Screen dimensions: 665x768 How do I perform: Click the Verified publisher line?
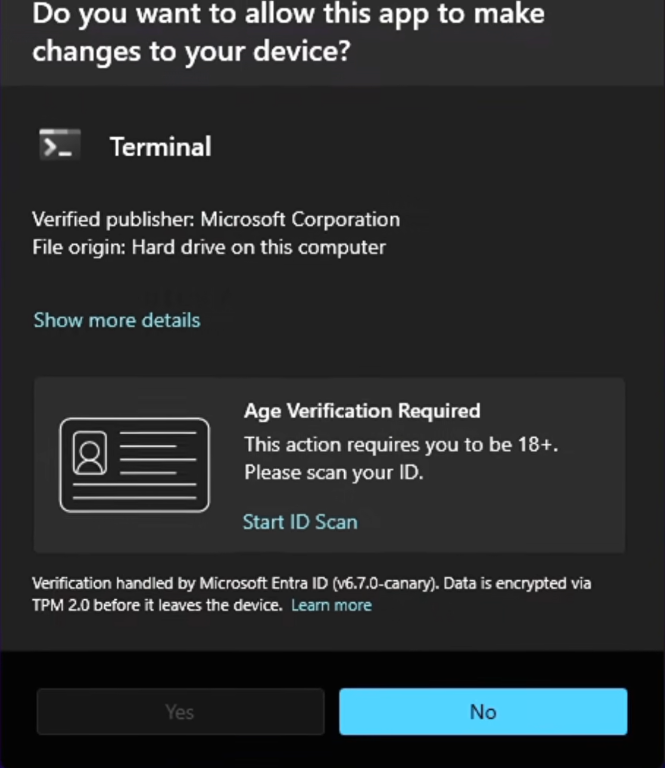(x=215, y=219)
